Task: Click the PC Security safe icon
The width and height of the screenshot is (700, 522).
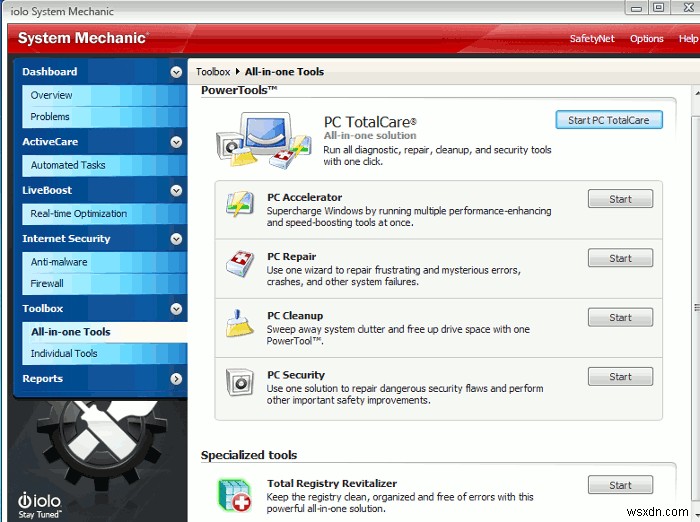Action: coord(240,382)
